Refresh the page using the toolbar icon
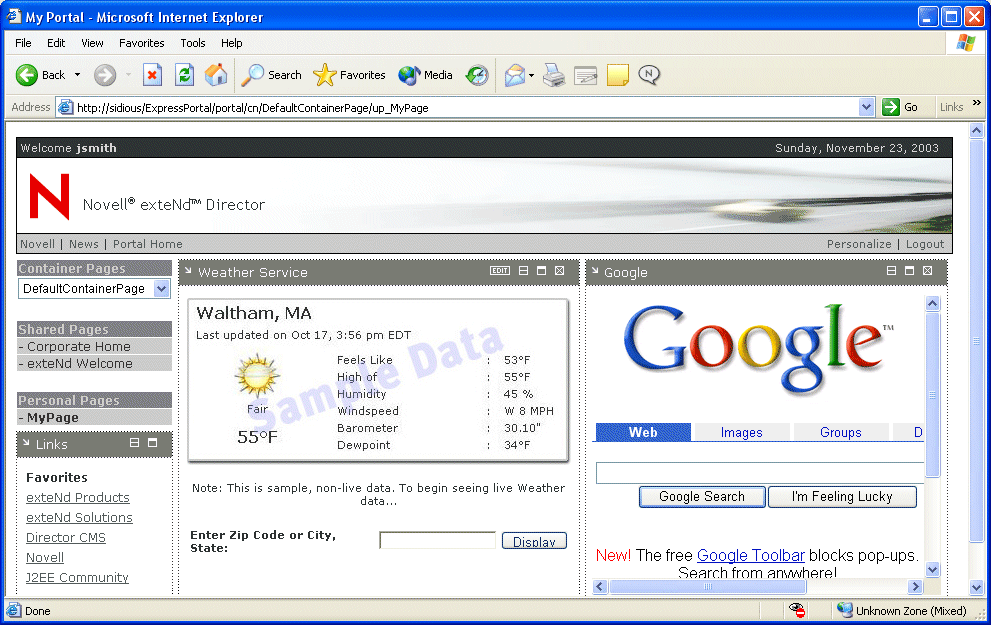 pyautogui.click(x=185, y=75)
